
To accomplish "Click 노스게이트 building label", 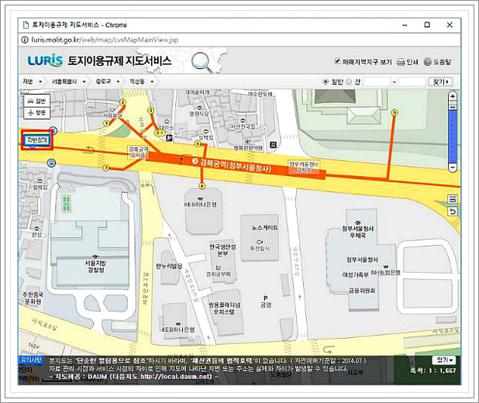I will coord(265,228).
